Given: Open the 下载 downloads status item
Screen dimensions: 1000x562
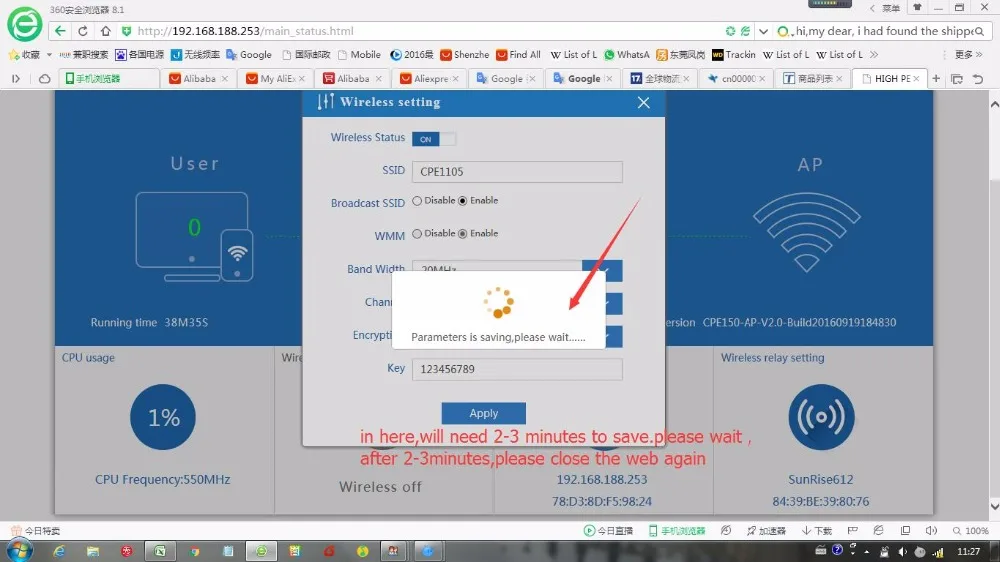Looking at the screenshot, I should [817, 531].
